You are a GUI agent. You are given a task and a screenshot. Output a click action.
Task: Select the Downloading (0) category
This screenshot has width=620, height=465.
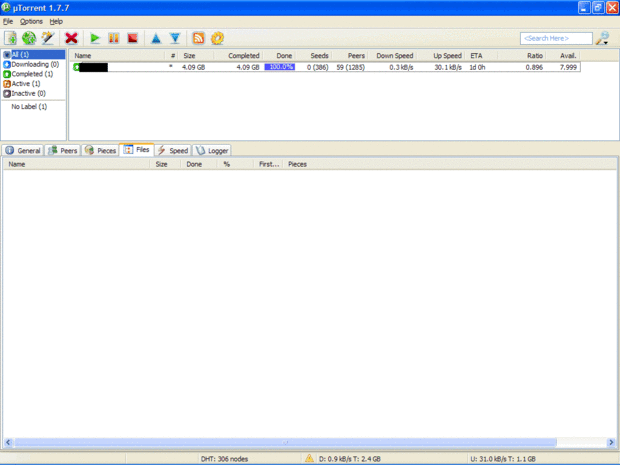31,64
